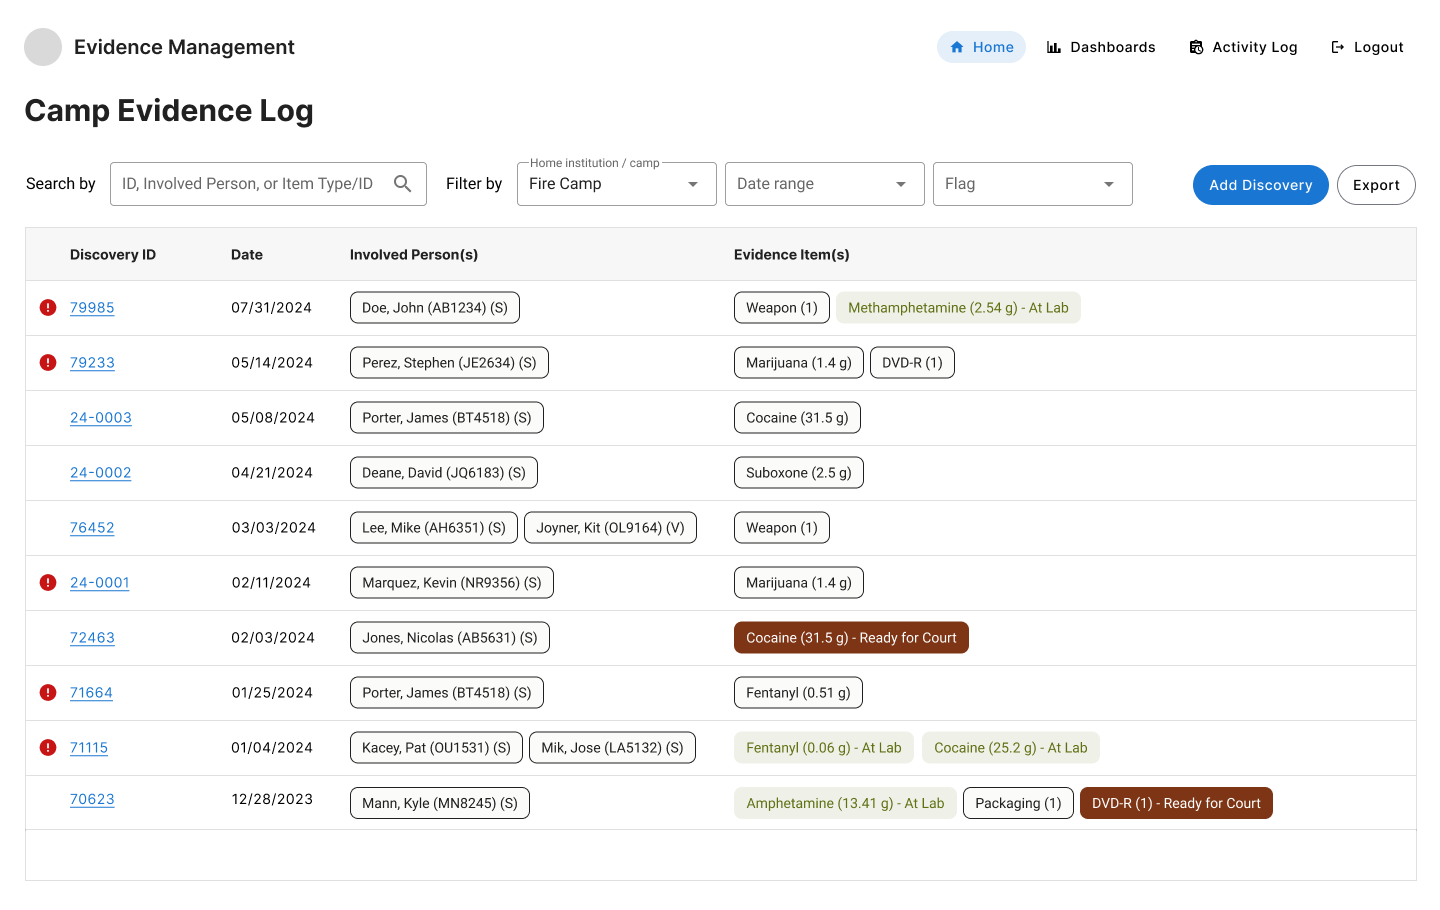Click DVD-R (1) - Ready for Court chip
Viewport: 1440px width, 910px height.
click(x=1176, y=803)
